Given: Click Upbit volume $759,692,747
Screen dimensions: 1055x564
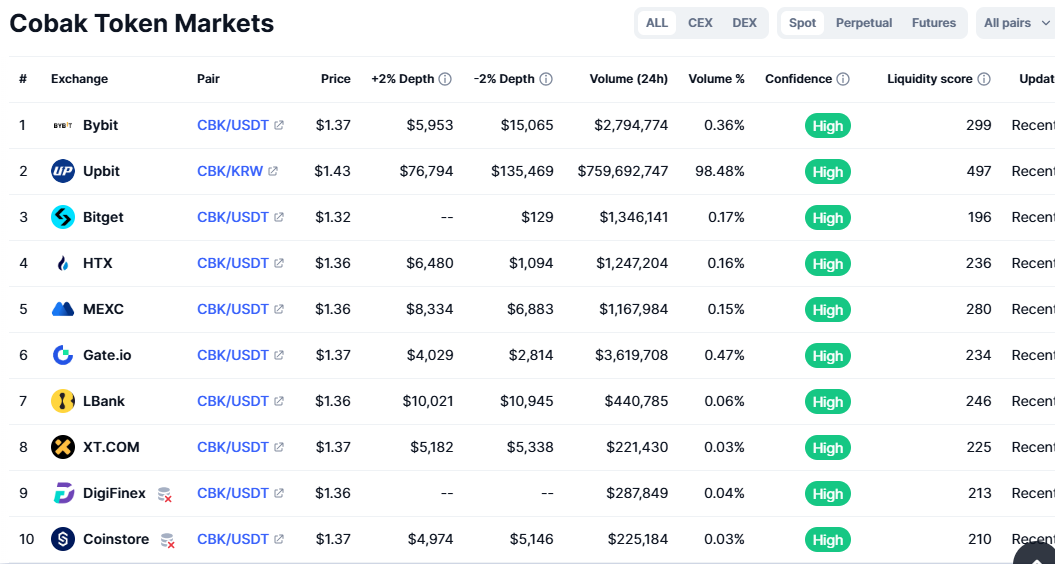Looking at the screenshot, I should 623,171.
